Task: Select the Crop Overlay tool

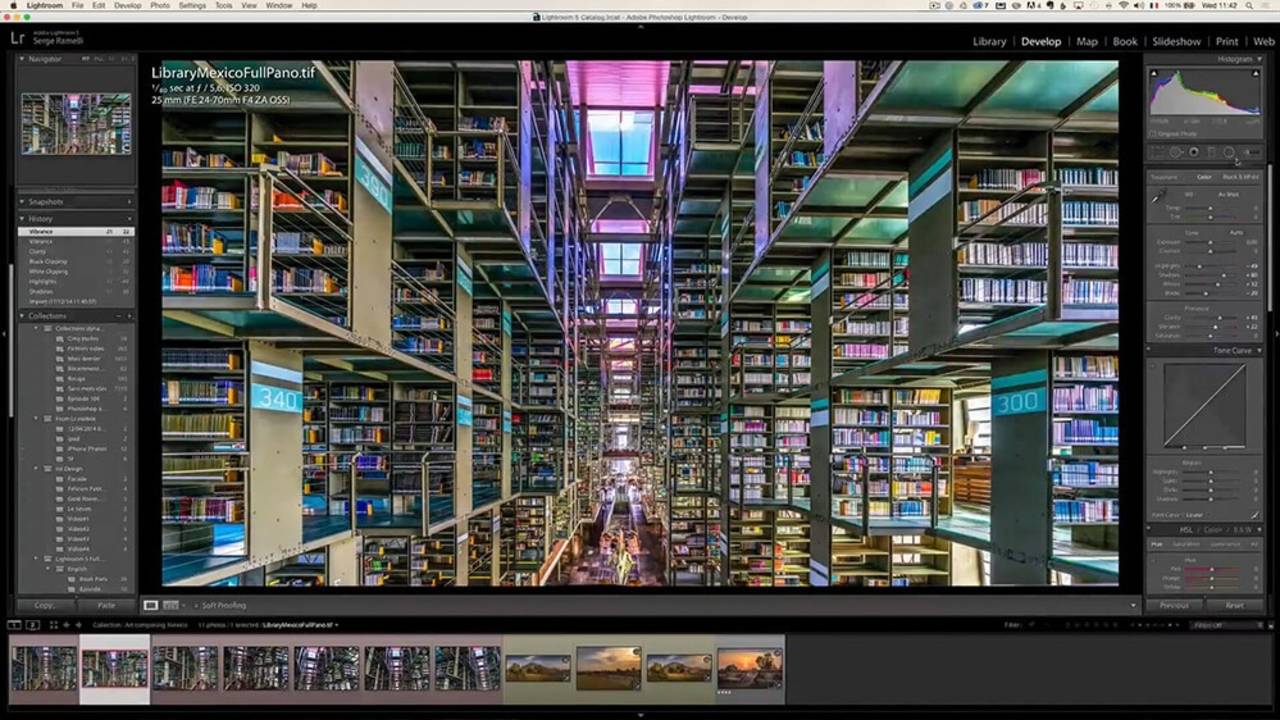Action: pyautogui.click(x=1158, y=152)
